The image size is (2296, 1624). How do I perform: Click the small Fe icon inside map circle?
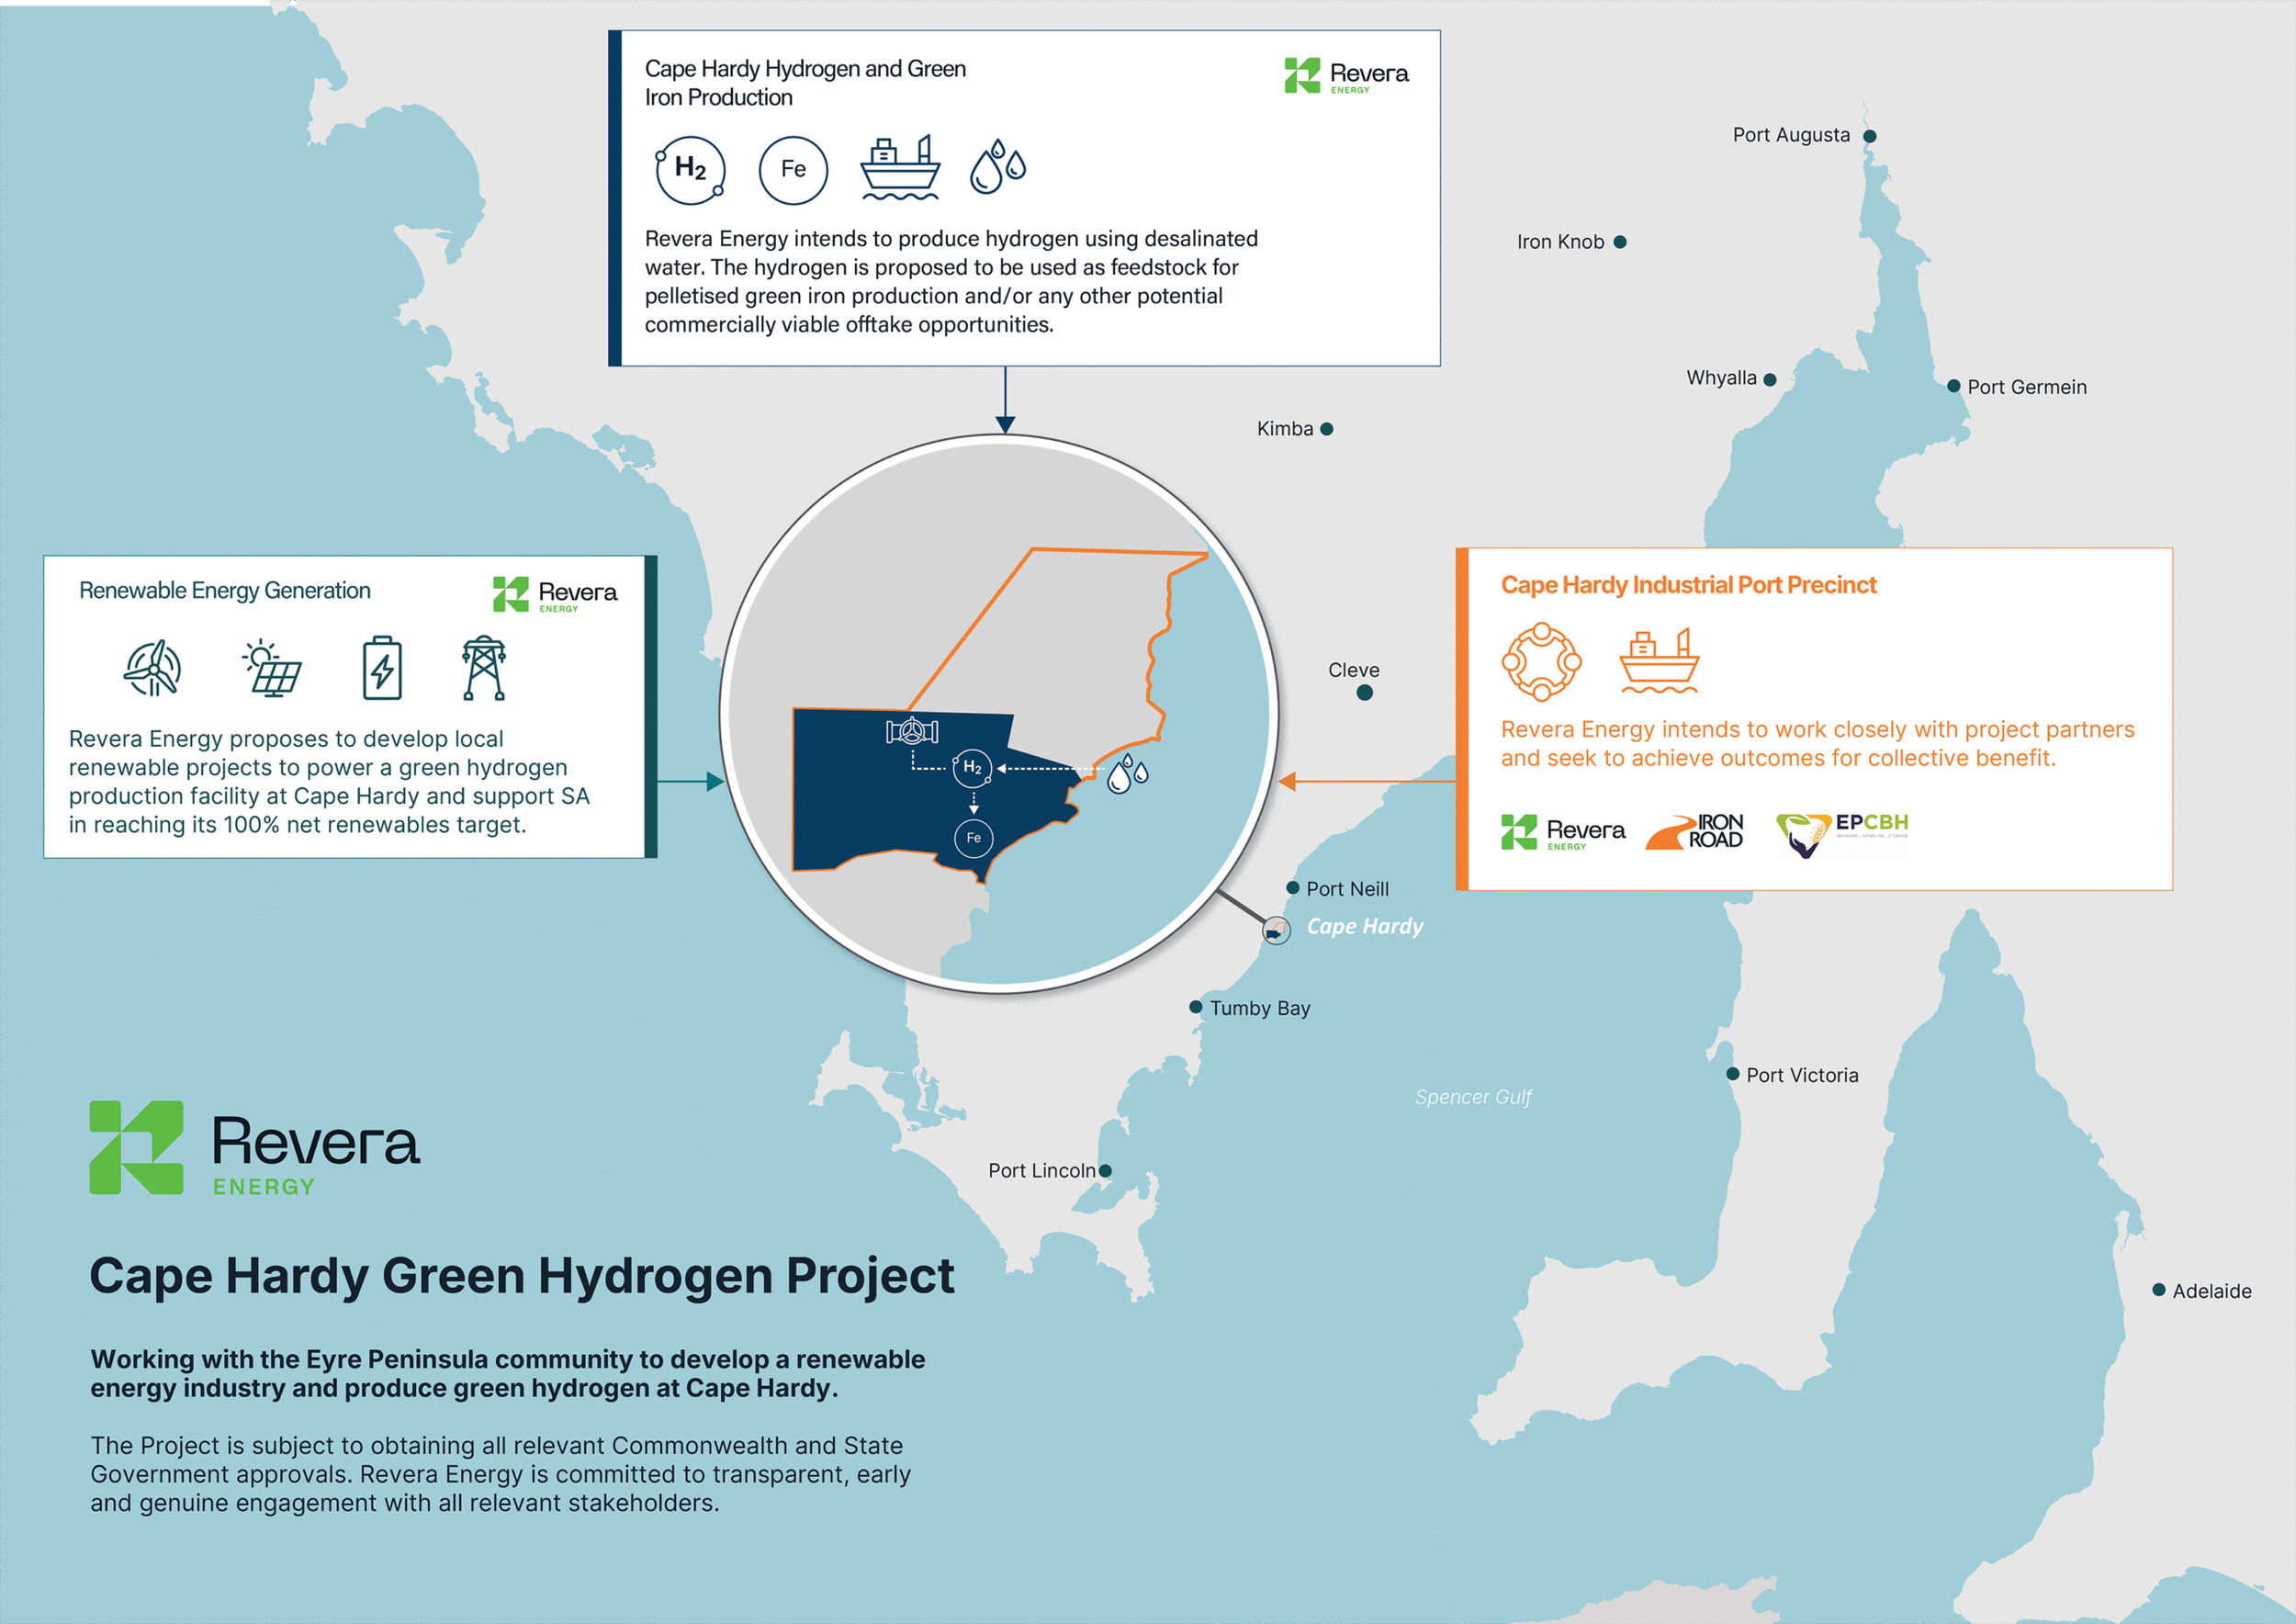click(x=973, y=838)
